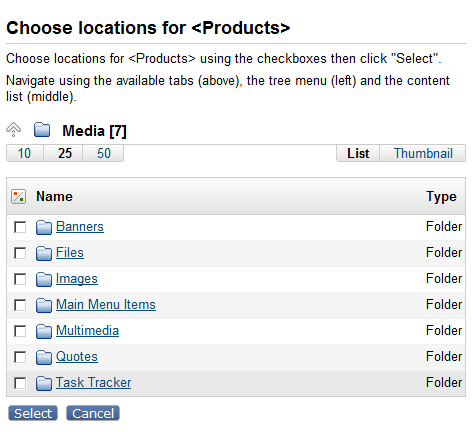Show 10 items per page

25,153
